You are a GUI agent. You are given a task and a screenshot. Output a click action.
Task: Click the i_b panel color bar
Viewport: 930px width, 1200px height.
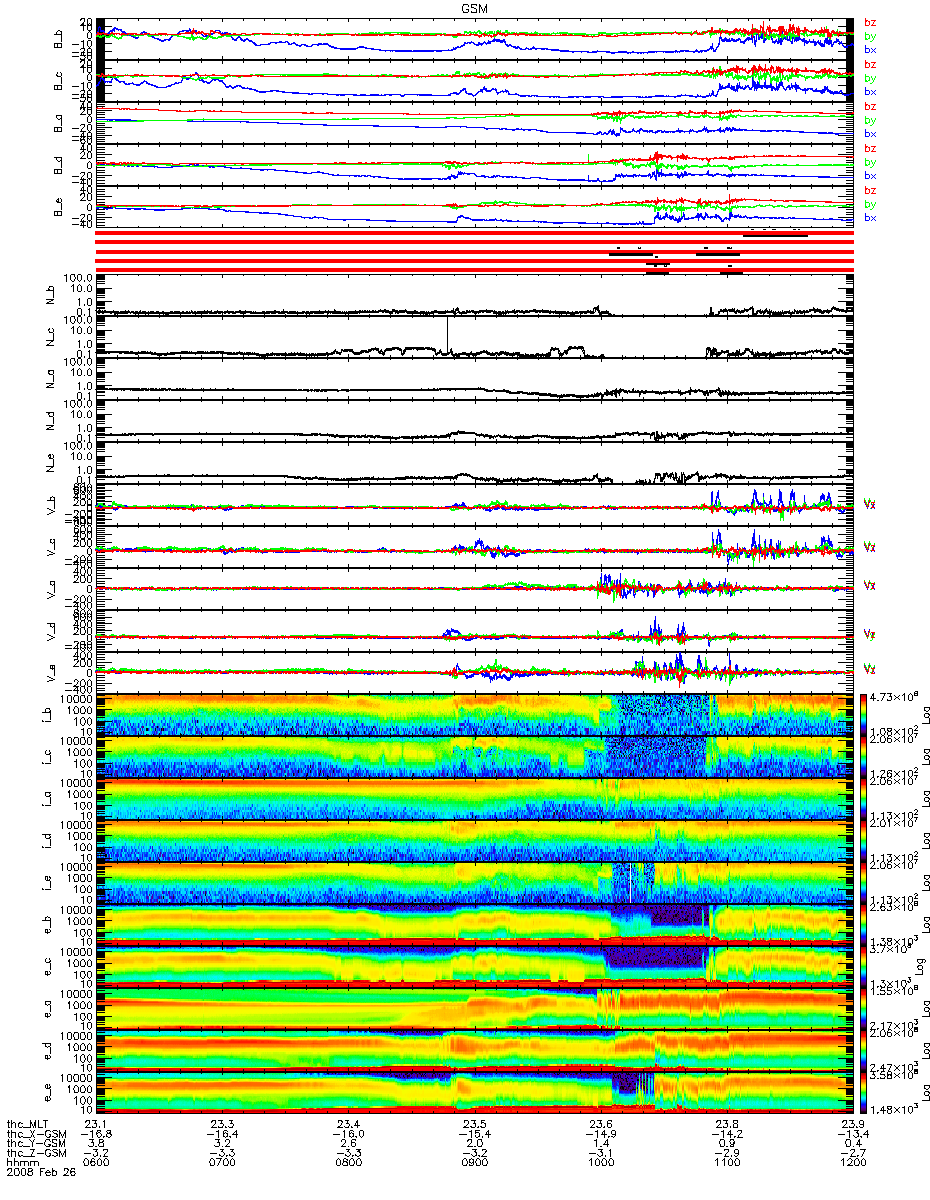click(861, 714)
